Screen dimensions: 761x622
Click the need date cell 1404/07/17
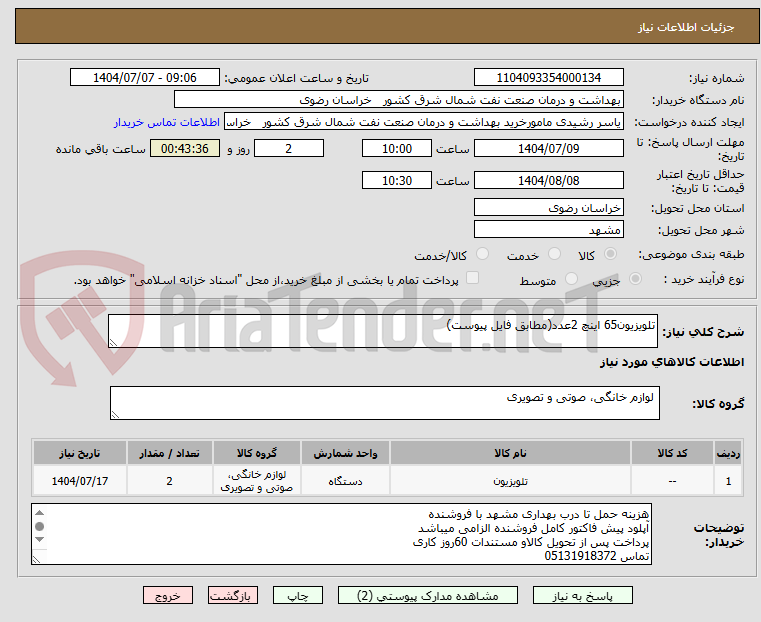(80, 481)
